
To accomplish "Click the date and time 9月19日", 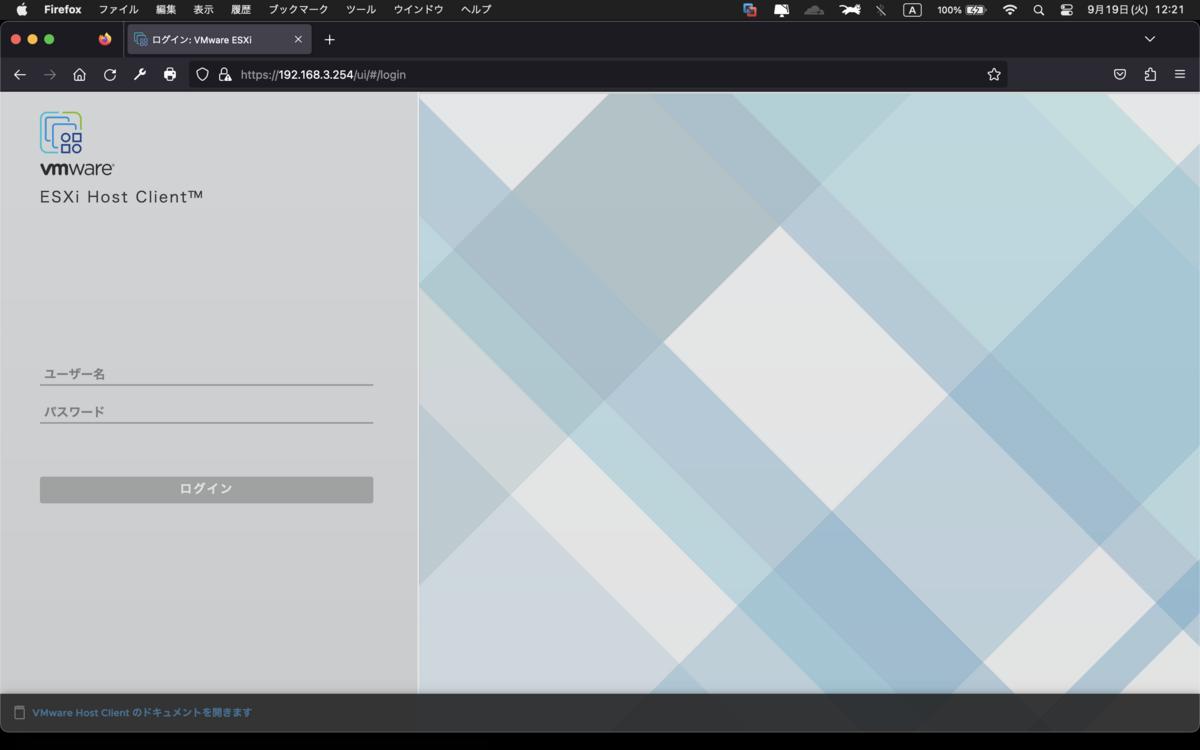I will (x=1136, y=10).
